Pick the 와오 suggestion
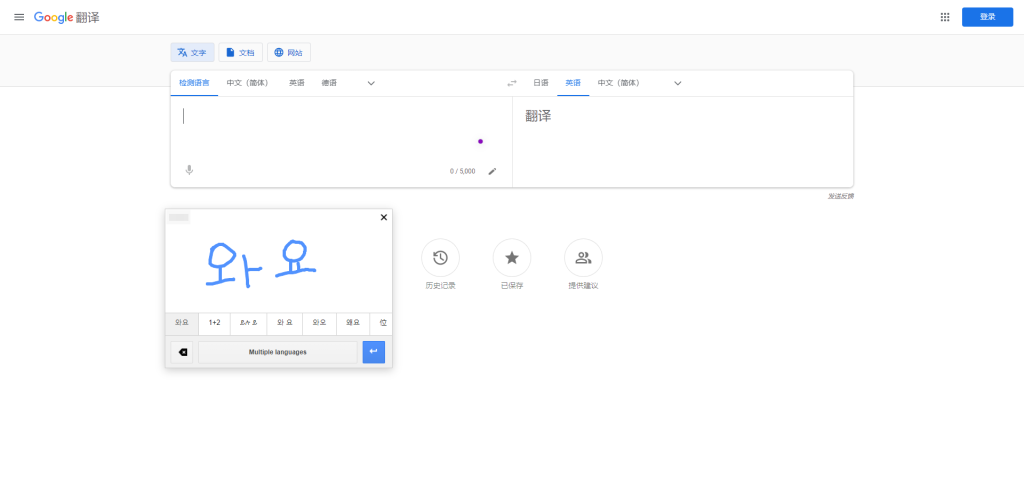This screenshot has height=500, width=1024. pyautogui.click(x=319, y=322)
